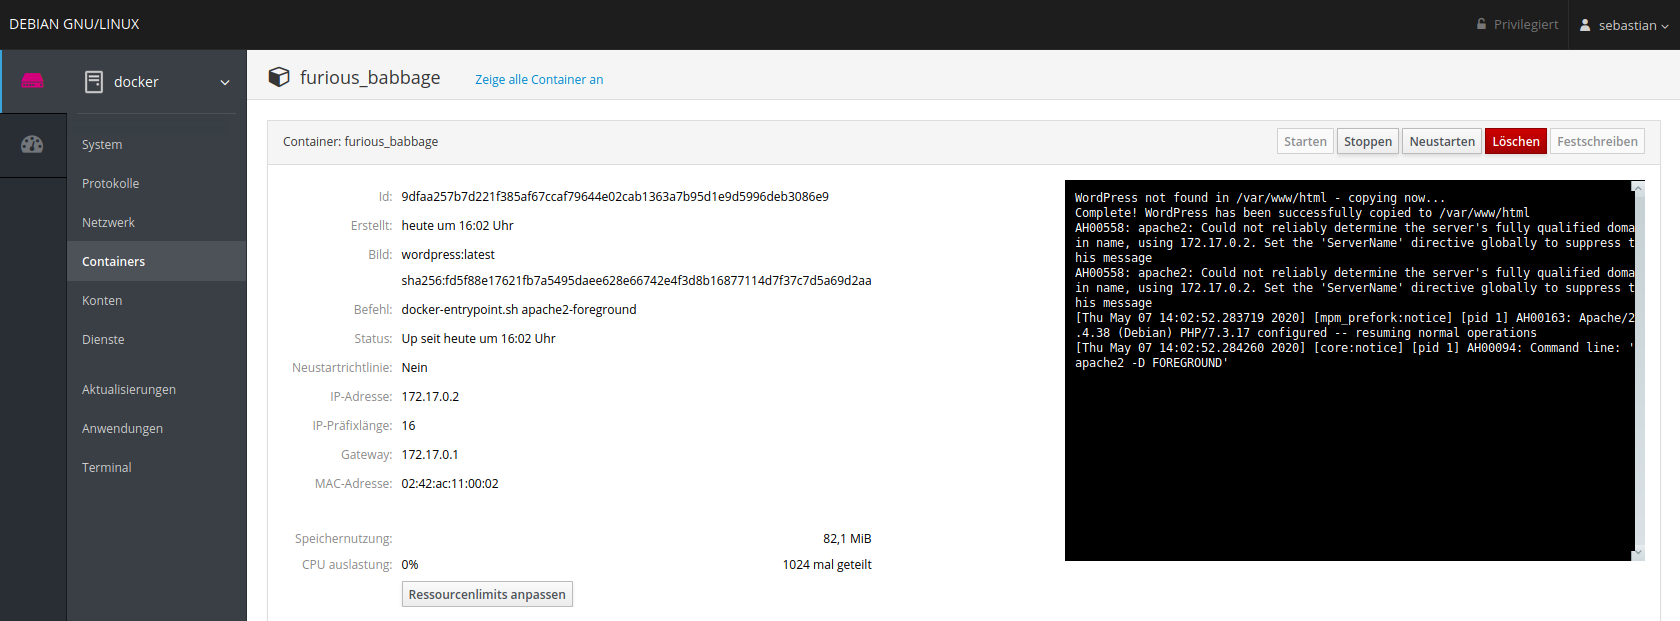Click the Up seit heute status text

[478, 338]
